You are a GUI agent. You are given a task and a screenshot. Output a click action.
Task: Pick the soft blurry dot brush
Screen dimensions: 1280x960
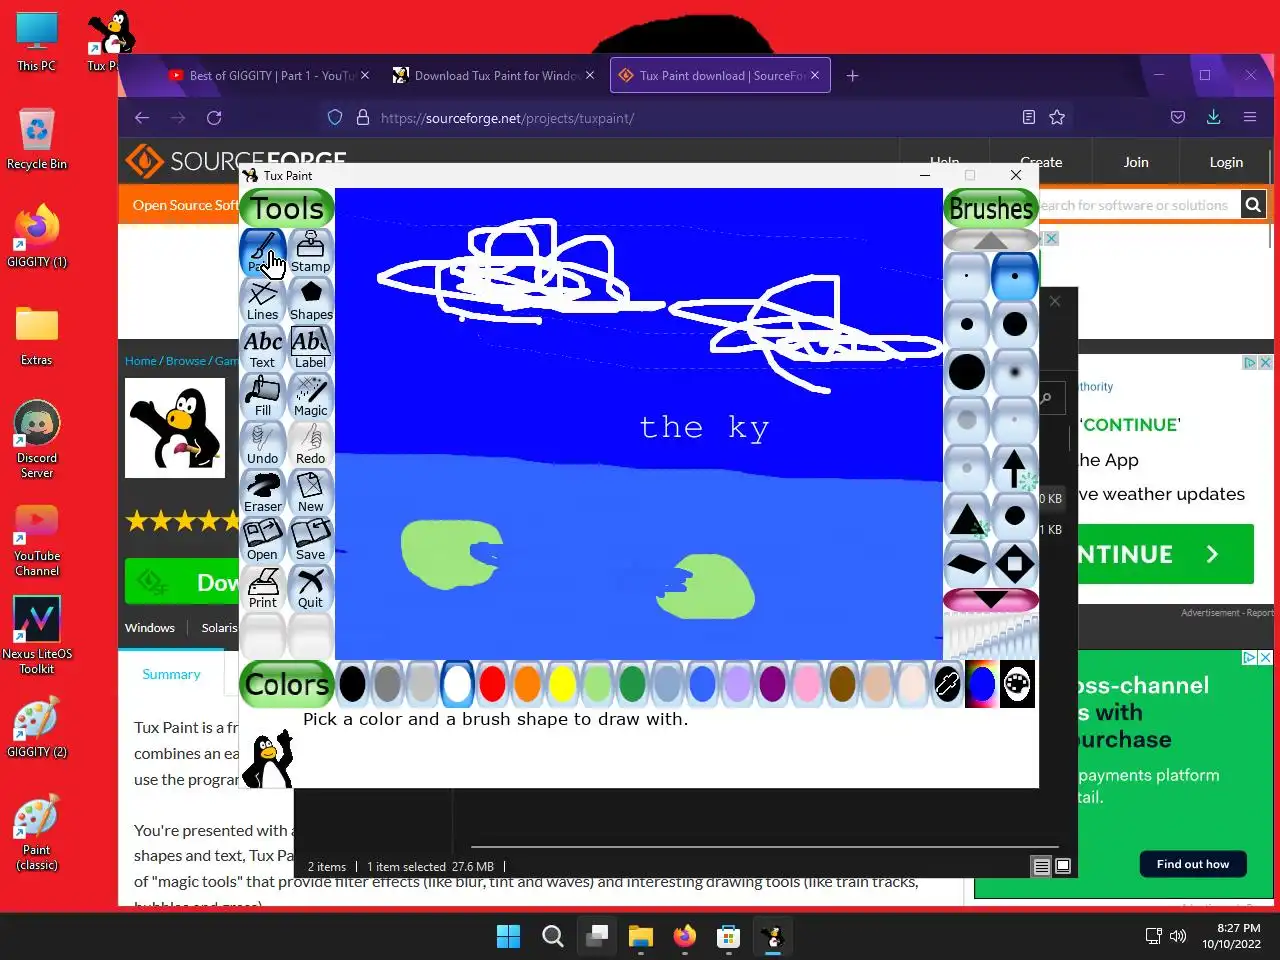coord(1014,372)
